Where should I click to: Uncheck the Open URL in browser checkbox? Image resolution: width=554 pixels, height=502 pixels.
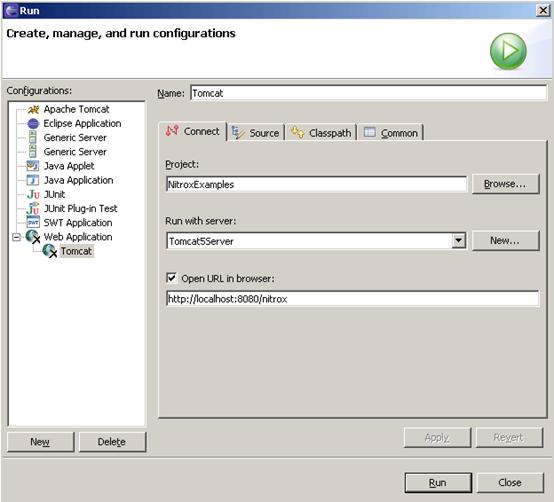[x=172, y=278]
